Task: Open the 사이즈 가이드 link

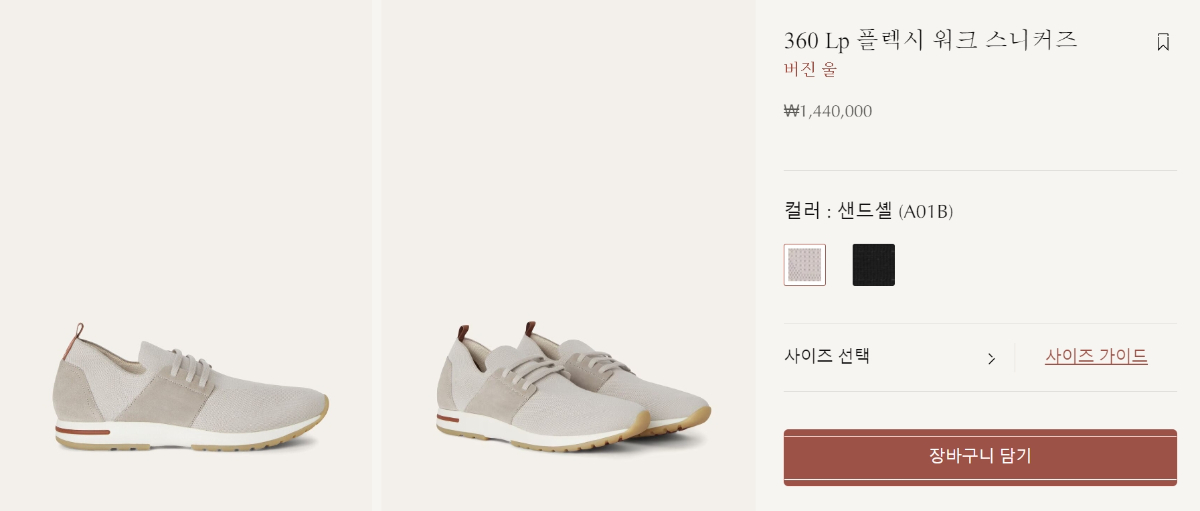Action: tap(1096, 356)
